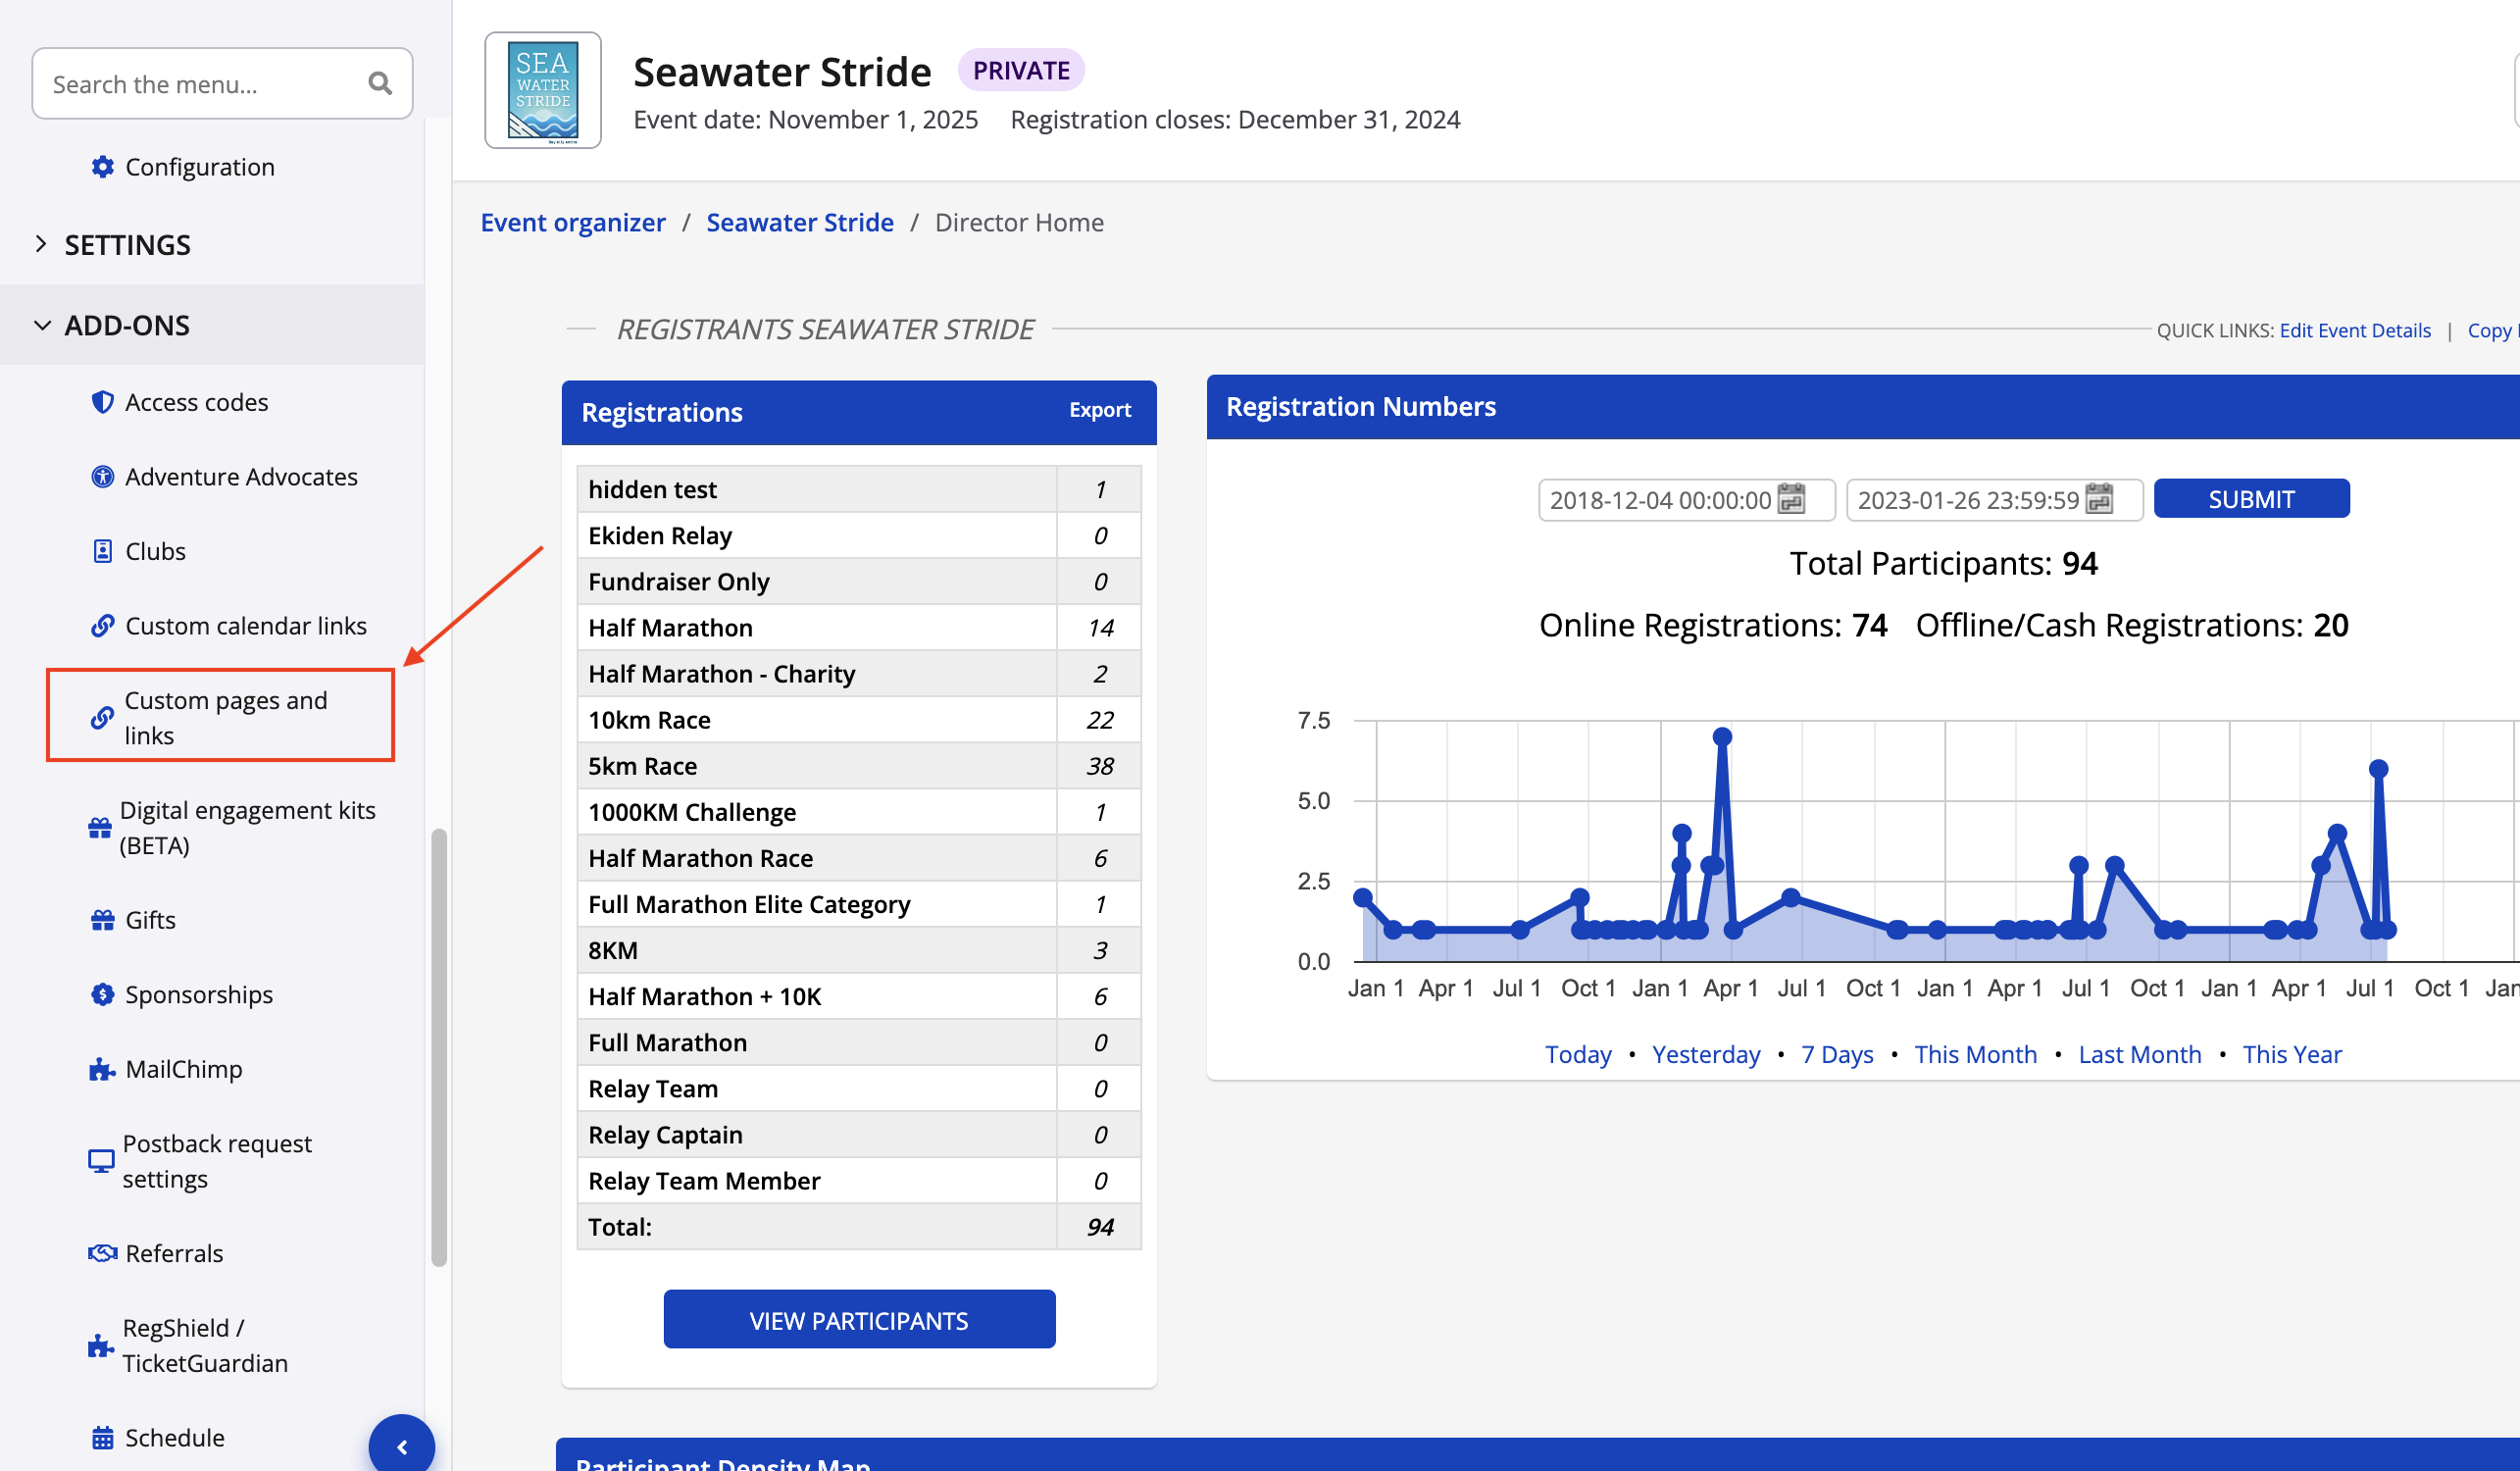Click the Clubs badge icon

pyautogui.click(x=102, y=551)
